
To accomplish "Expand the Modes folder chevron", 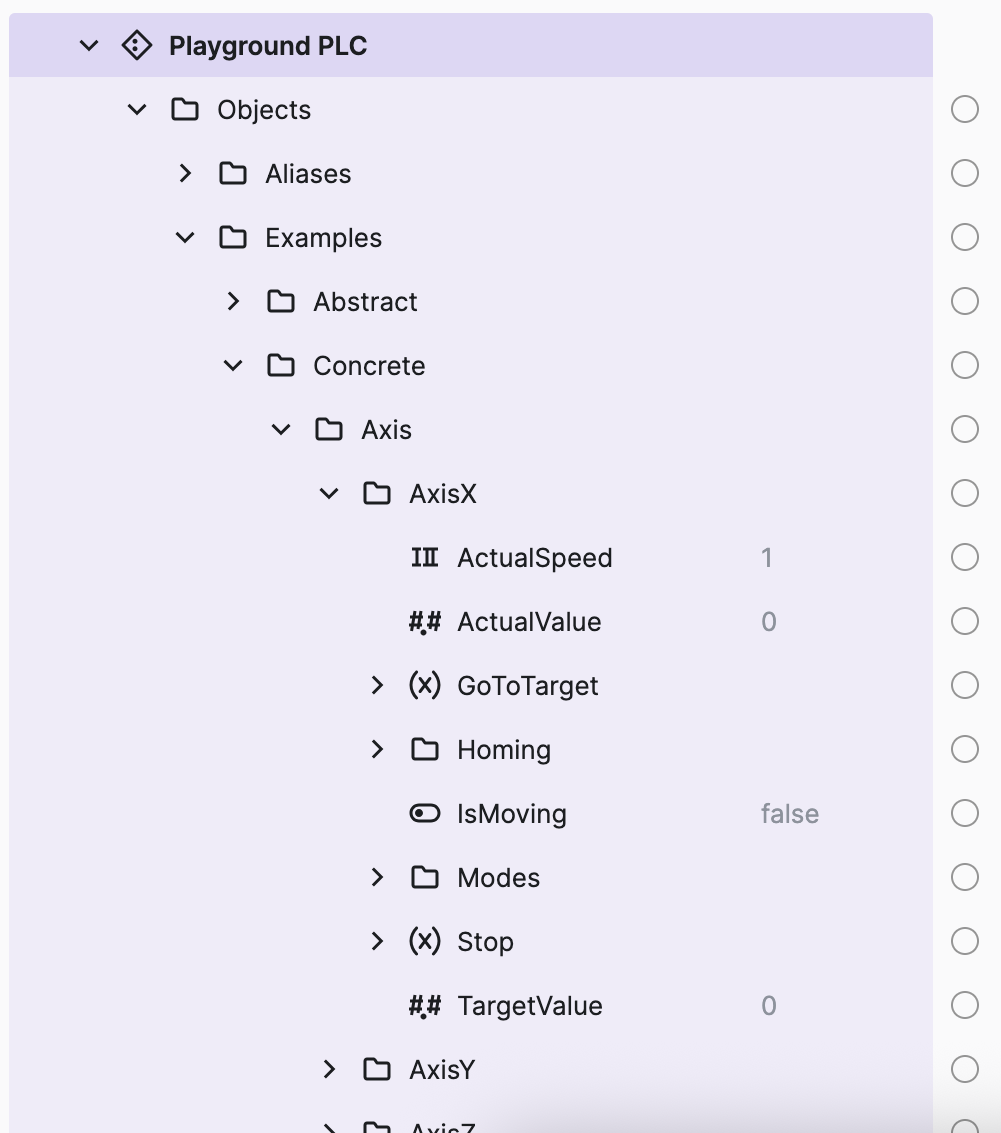I will (377, 878).
